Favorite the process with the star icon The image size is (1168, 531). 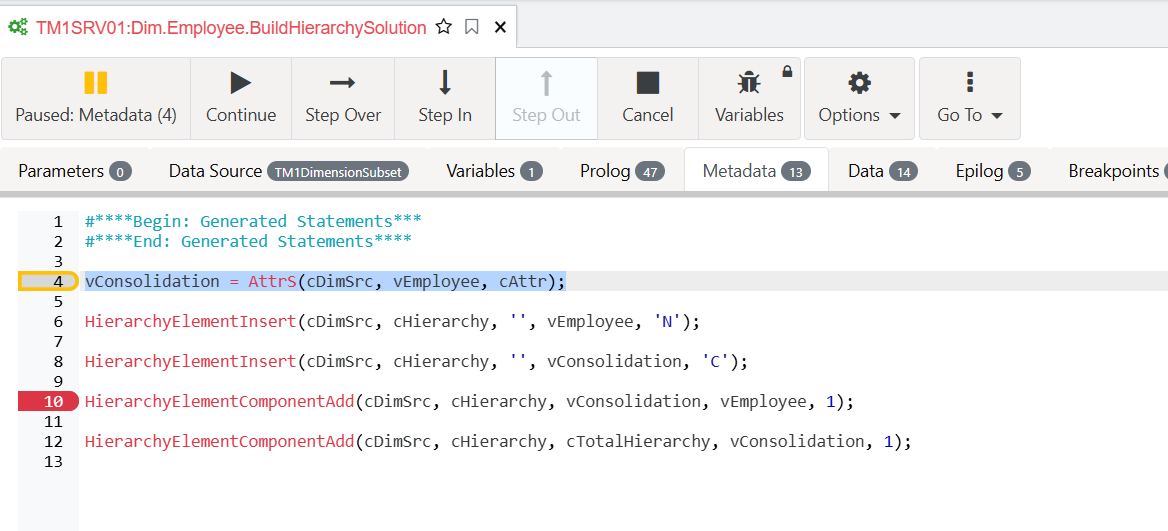coord(444,28)
